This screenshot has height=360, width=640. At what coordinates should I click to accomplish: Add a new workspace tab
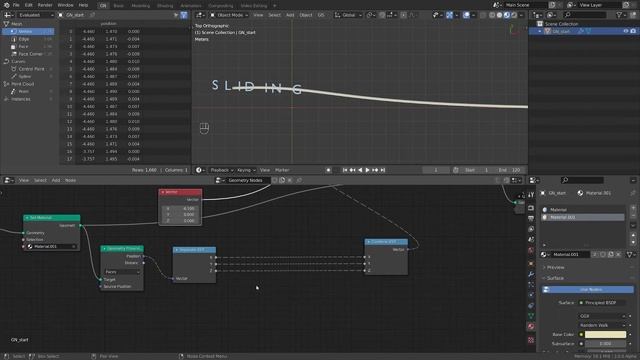click(275, 6)
